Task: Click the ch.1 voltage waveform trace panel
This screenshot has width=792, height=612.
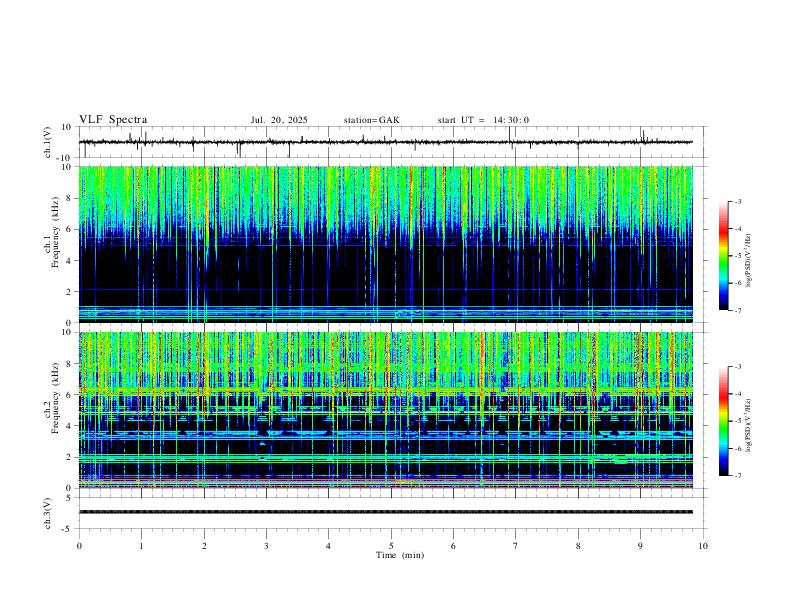Action: [x=393, y=142]
